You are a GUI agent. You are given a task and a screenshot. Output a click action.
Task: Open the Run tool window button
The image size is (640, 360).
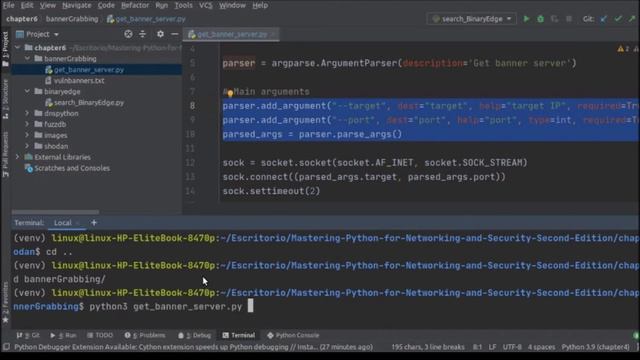coord(63,335)
